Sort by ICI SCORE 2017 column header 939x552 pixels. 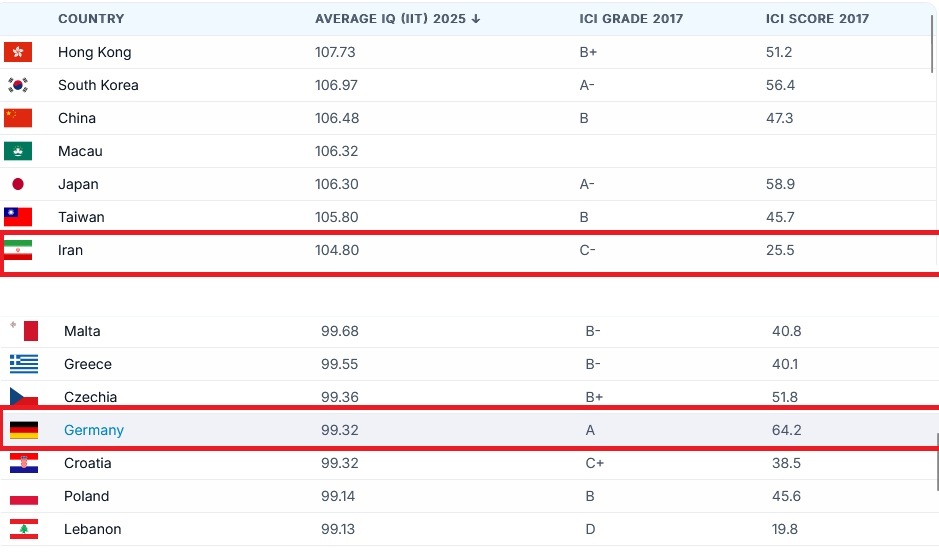coord(817,19)
